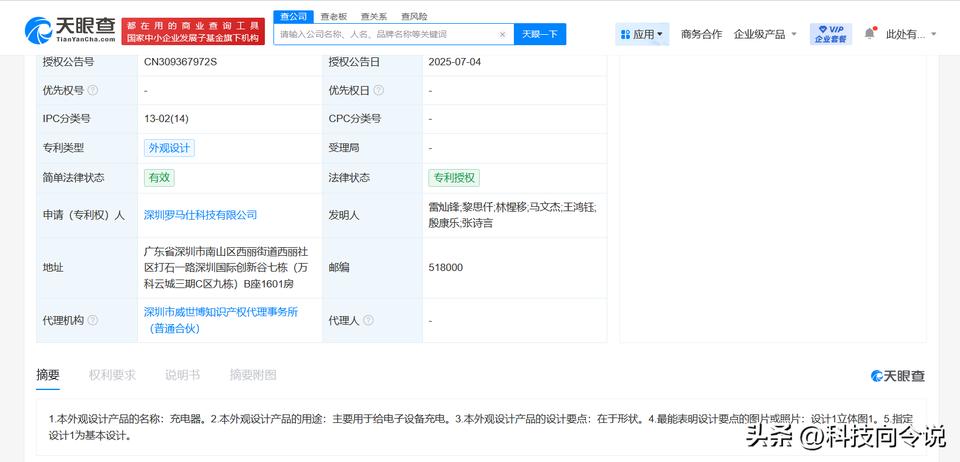The width and height of the screenshot is (960, 462).
Task: Click the 受理局 label
Action: click(344, 147)
